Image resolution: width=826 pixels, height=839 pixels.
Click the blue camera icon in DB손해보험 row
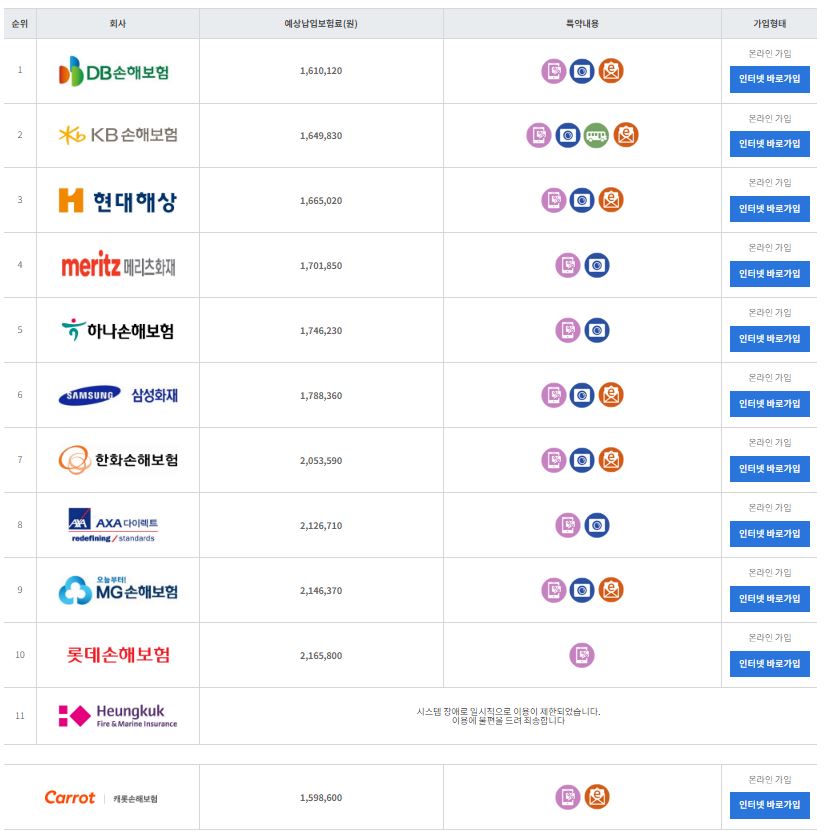coord(582,71)
